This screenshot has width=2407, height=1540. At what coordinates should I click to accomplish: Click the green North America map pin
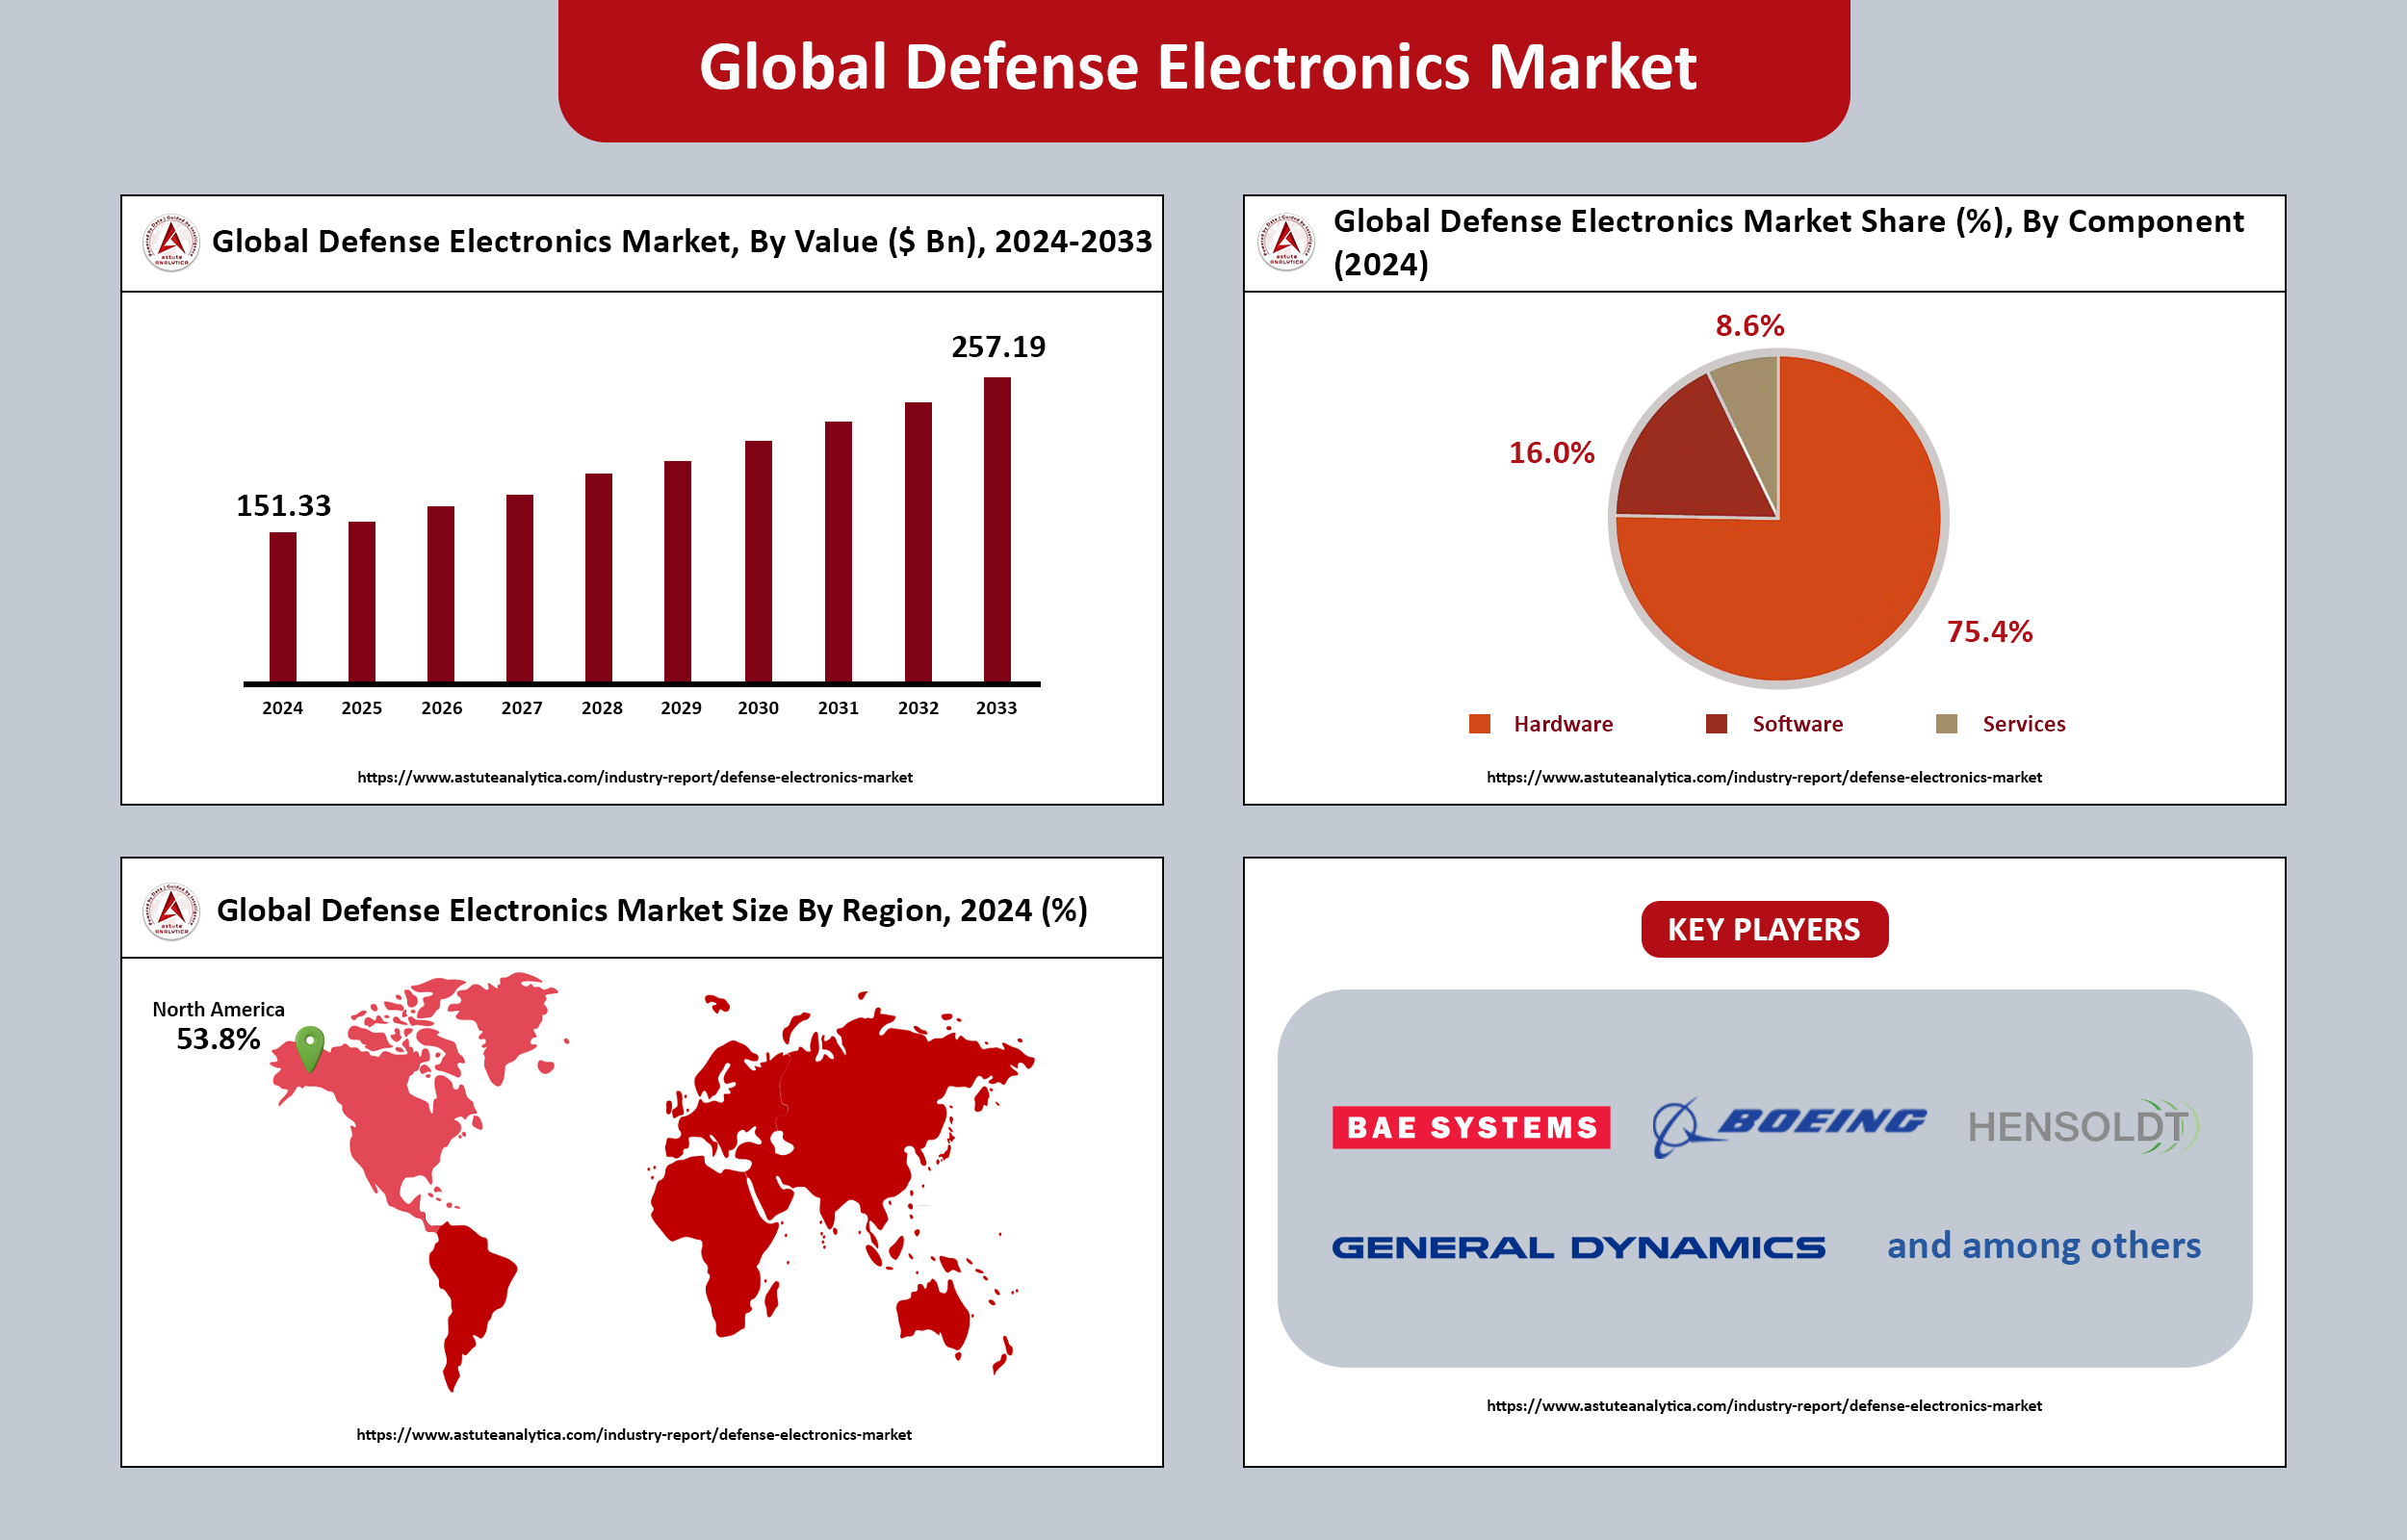click(310, 1048)
